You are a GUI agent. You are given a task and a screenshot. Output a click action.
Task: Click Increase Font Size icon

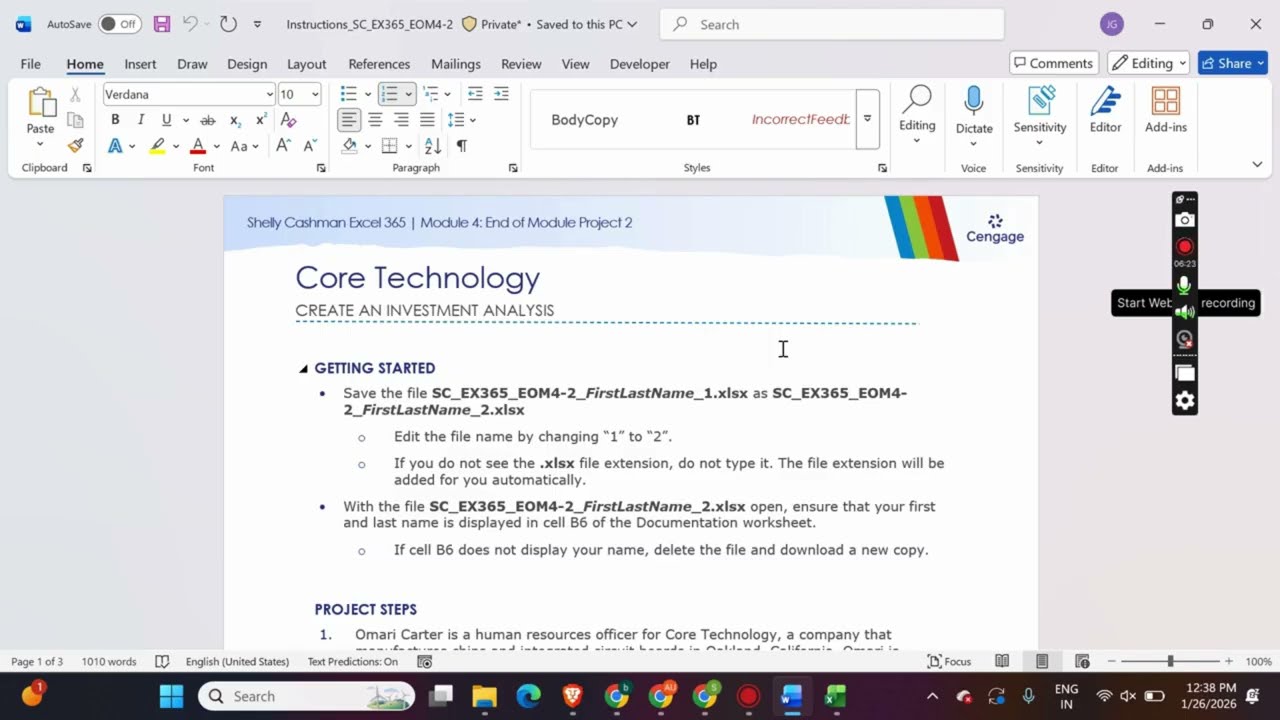pyautogui.click(x=283, y=146)
